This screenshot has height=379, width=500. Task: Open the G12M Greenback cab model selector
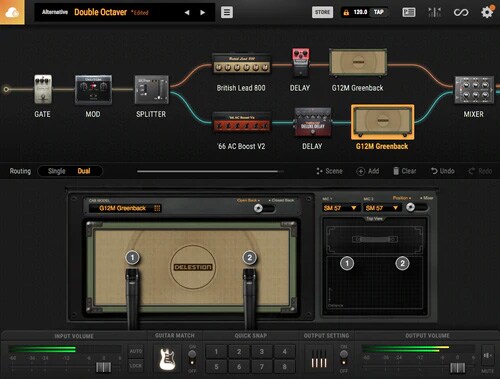coord(125,208)
